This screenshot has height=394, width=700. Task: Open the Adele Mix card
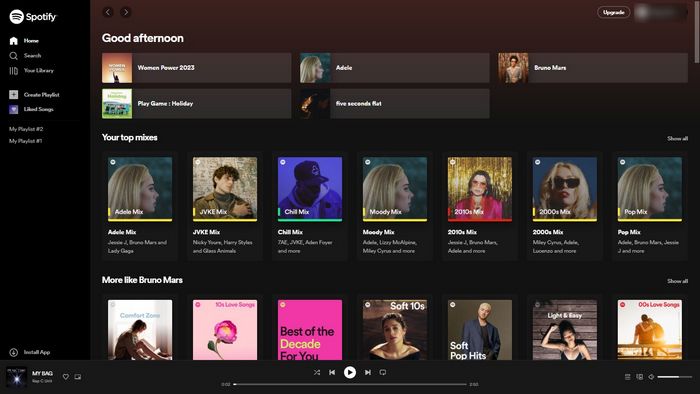pyautogui.click(x=140, y=206)
